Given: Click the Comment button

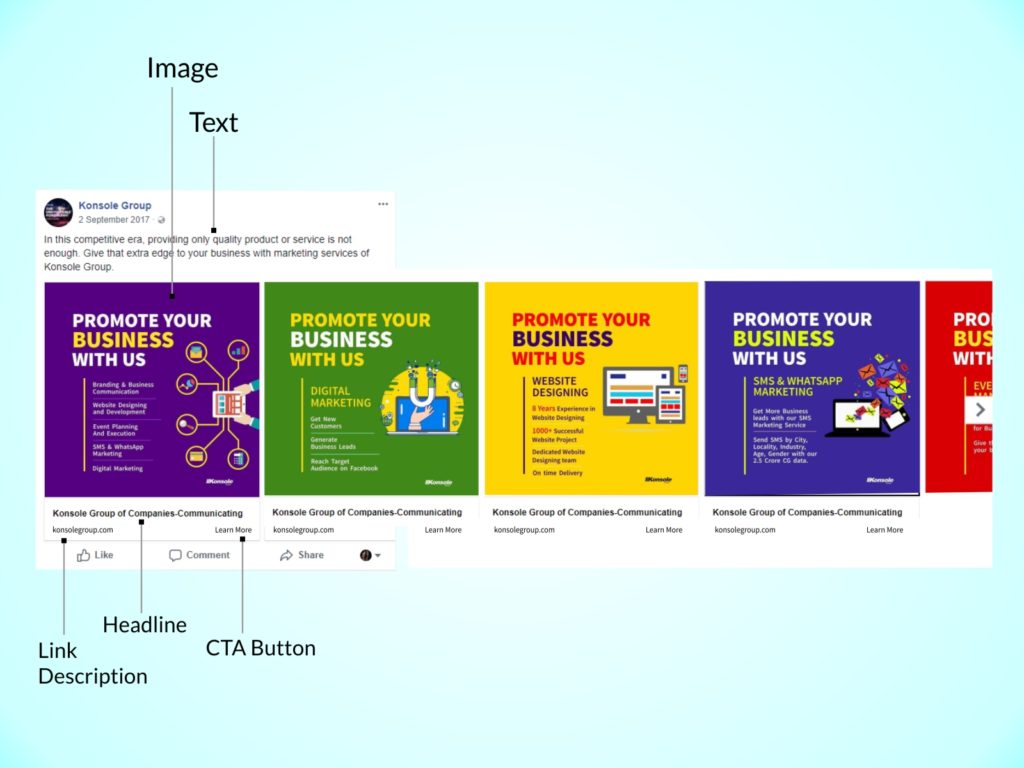Looking at the screenshot, I should coord(199,555).
